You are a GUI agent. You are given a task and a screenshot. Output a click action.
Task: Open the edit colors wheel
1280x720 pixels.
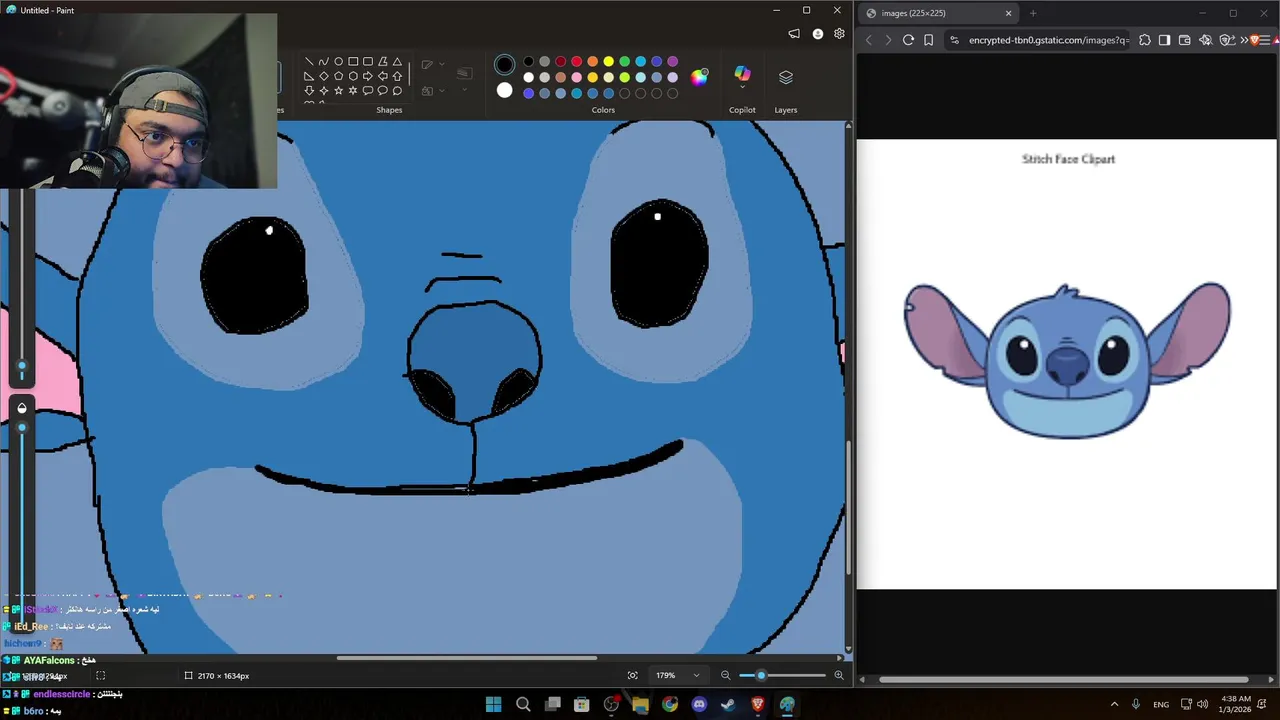(x=699, y=77)
